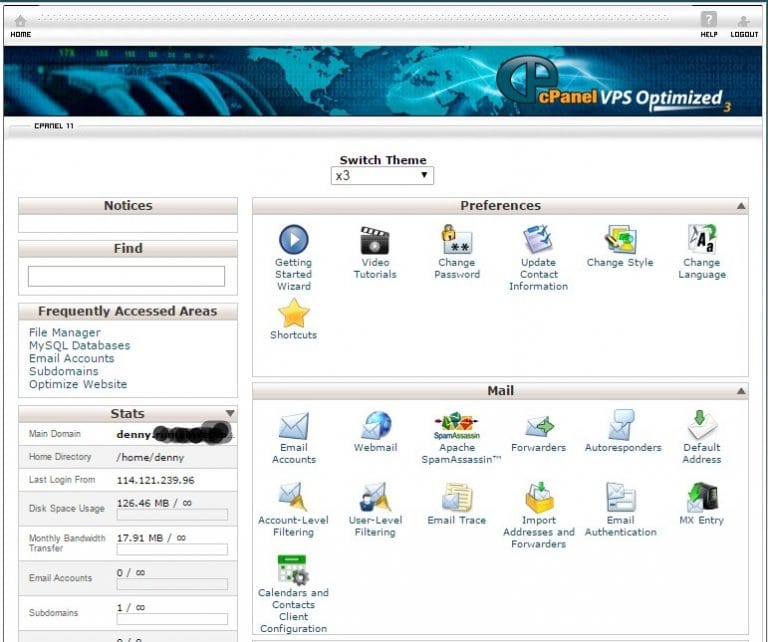Click Monthly Bandwidth Transfer progress bar
This screenshot has height=642, width=768.
(172, 549)
